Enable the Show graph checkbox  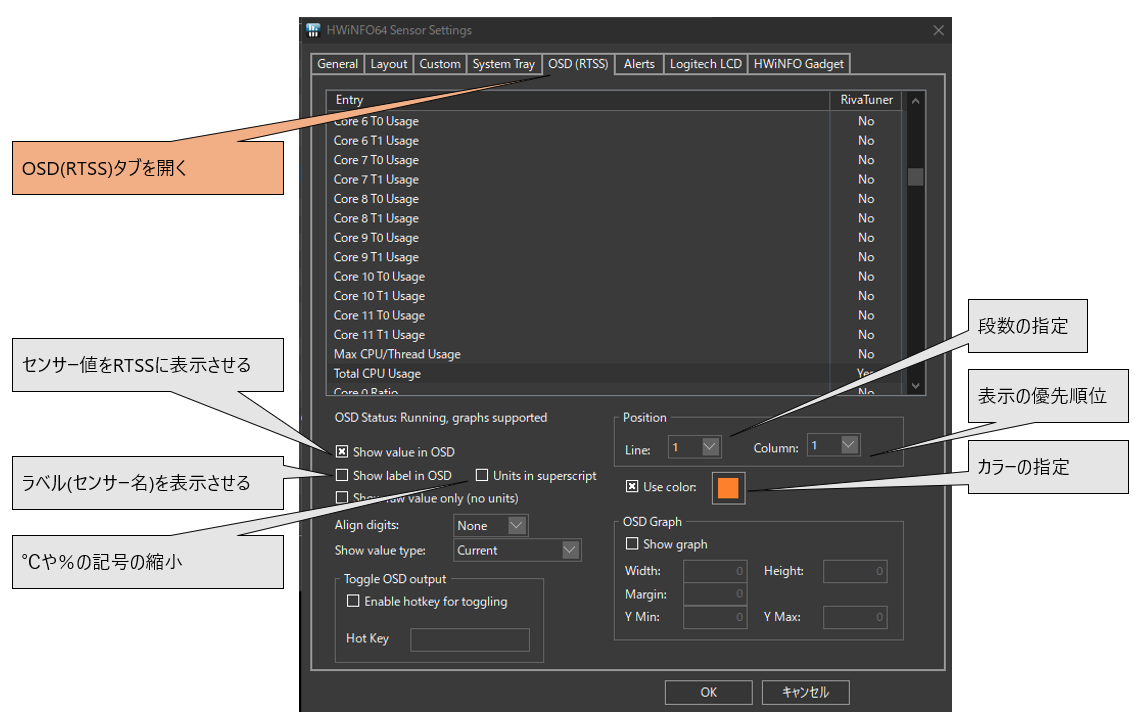(632, 543)
